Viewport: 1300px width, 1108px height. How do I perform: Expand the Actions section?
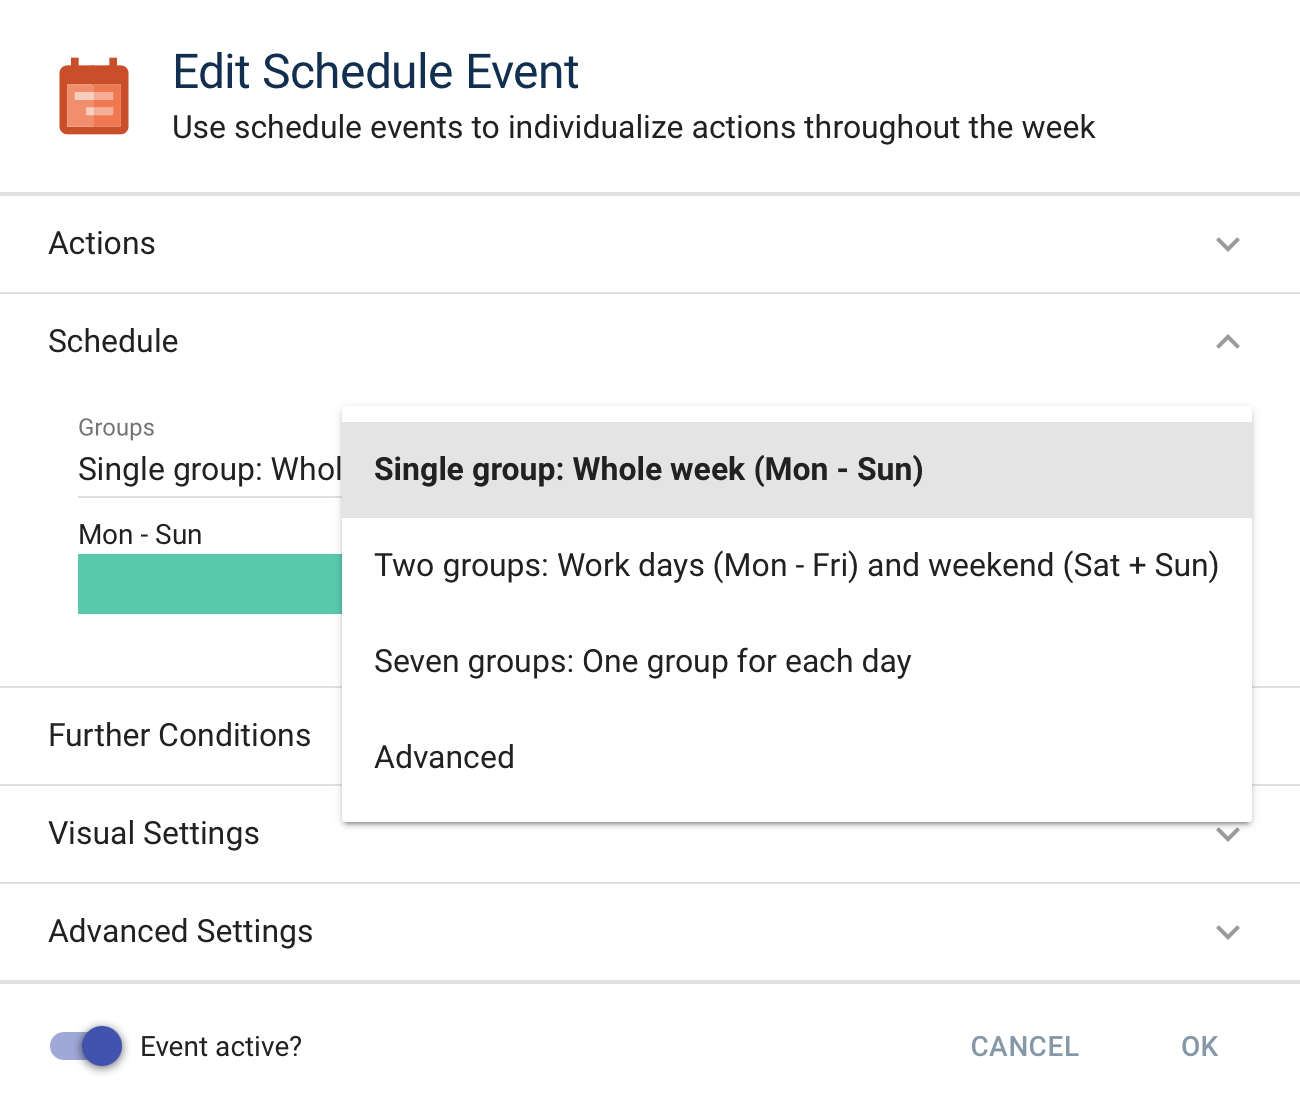tap(1228, 243)
